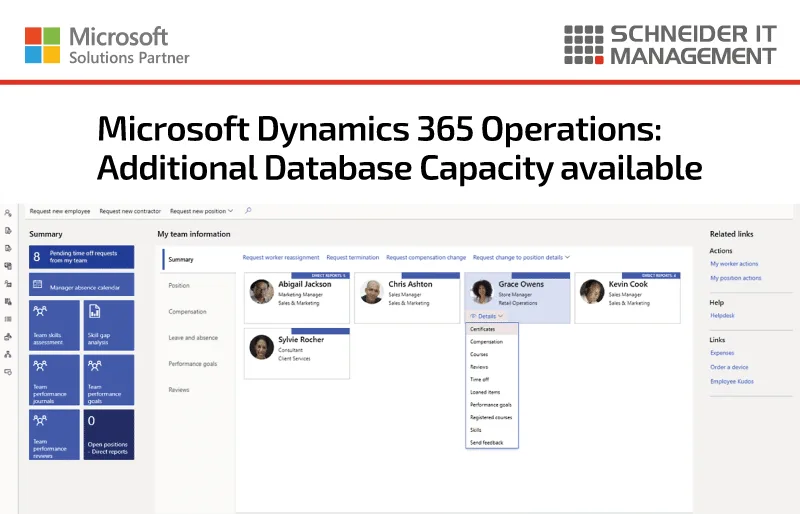Switch to the Compensation tab
The width and height of the screenshot is (800, 514).
187,311
